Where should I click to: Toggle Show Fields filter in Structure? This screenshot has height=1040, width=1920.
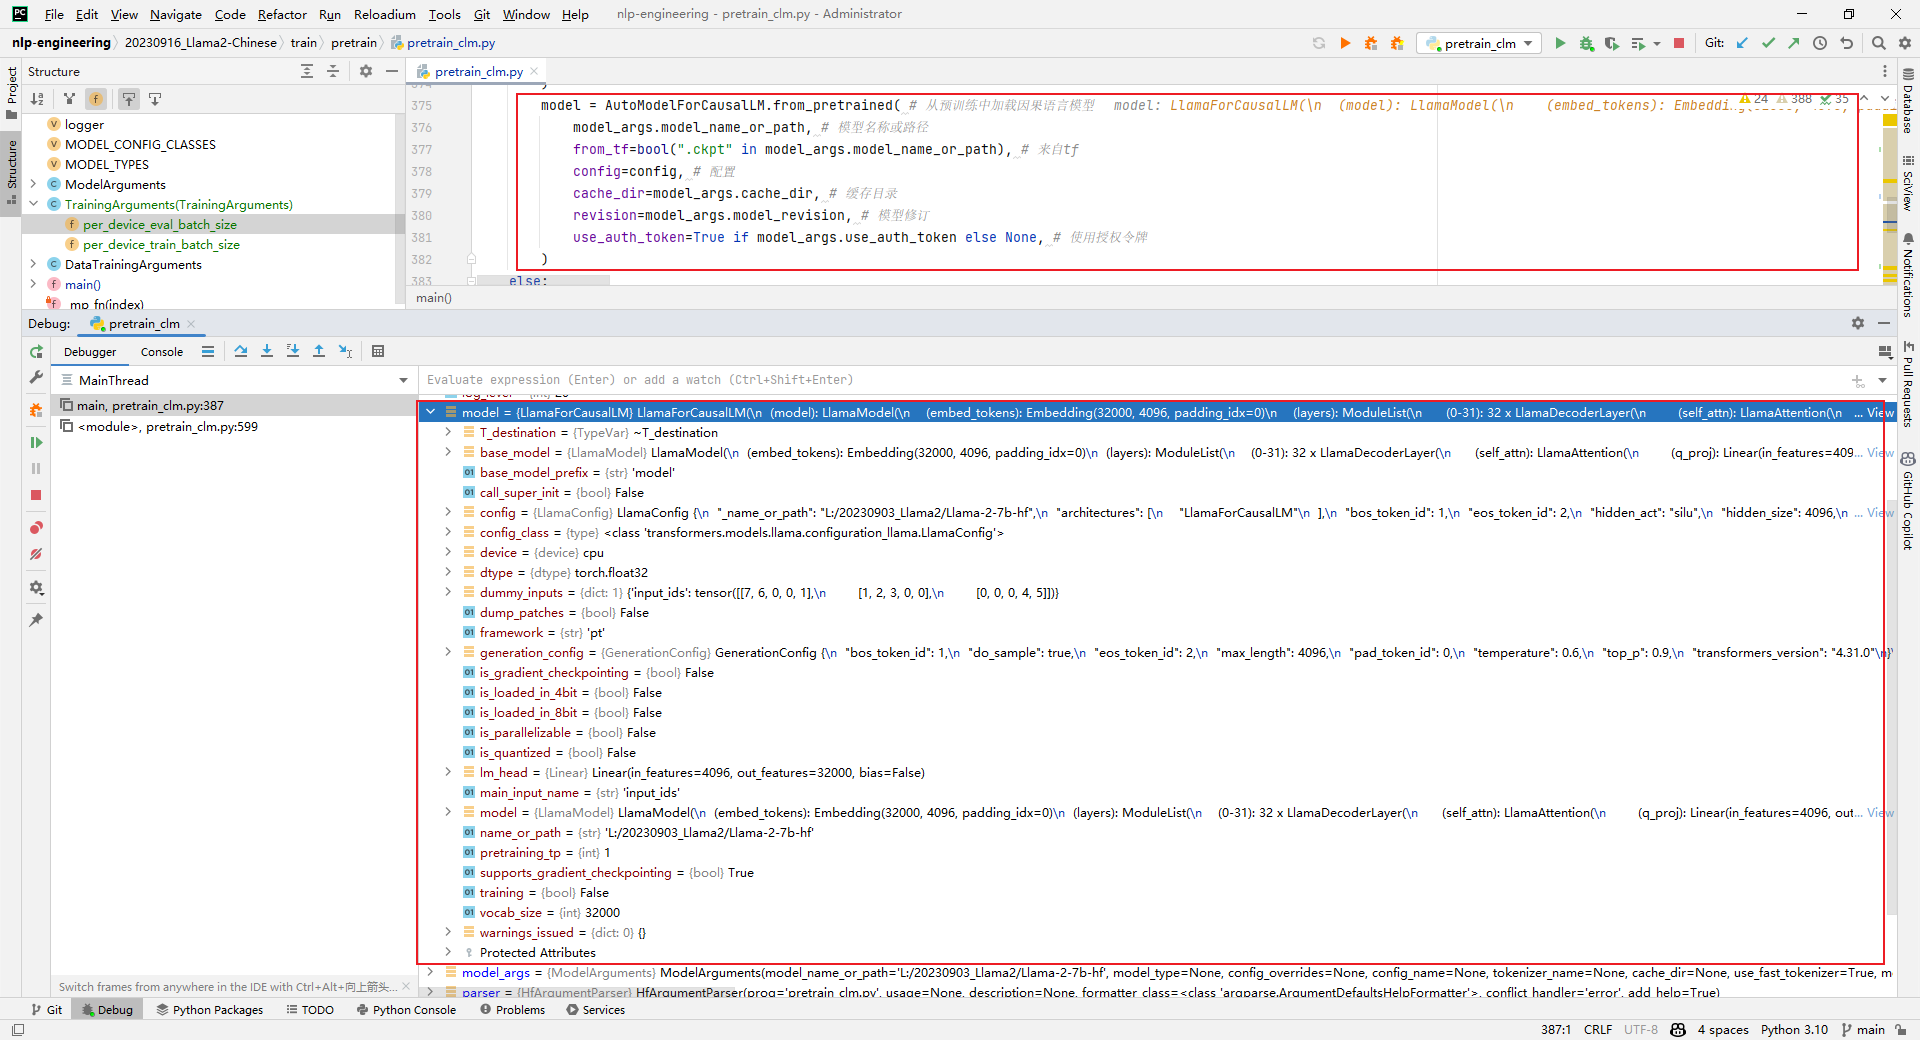coord(96,99)
